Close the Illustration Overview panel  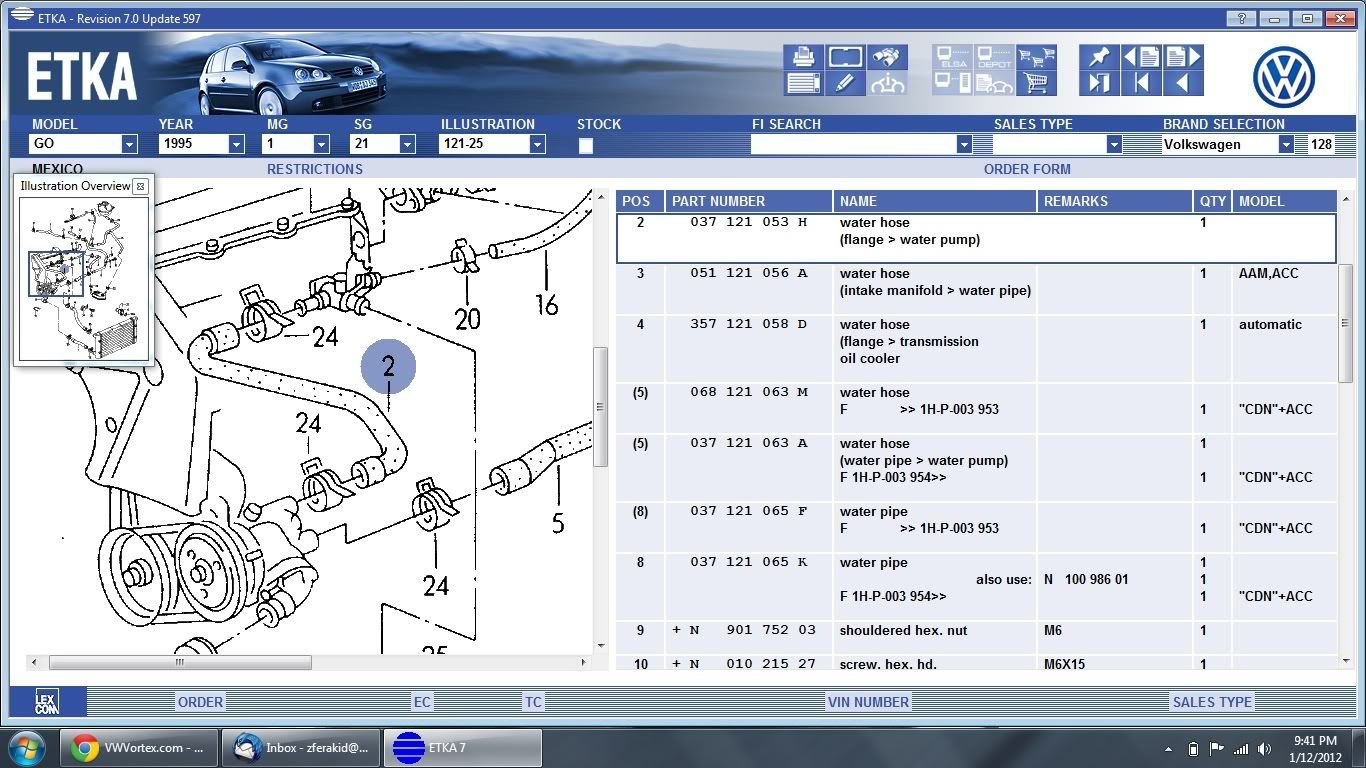point(141,186)
